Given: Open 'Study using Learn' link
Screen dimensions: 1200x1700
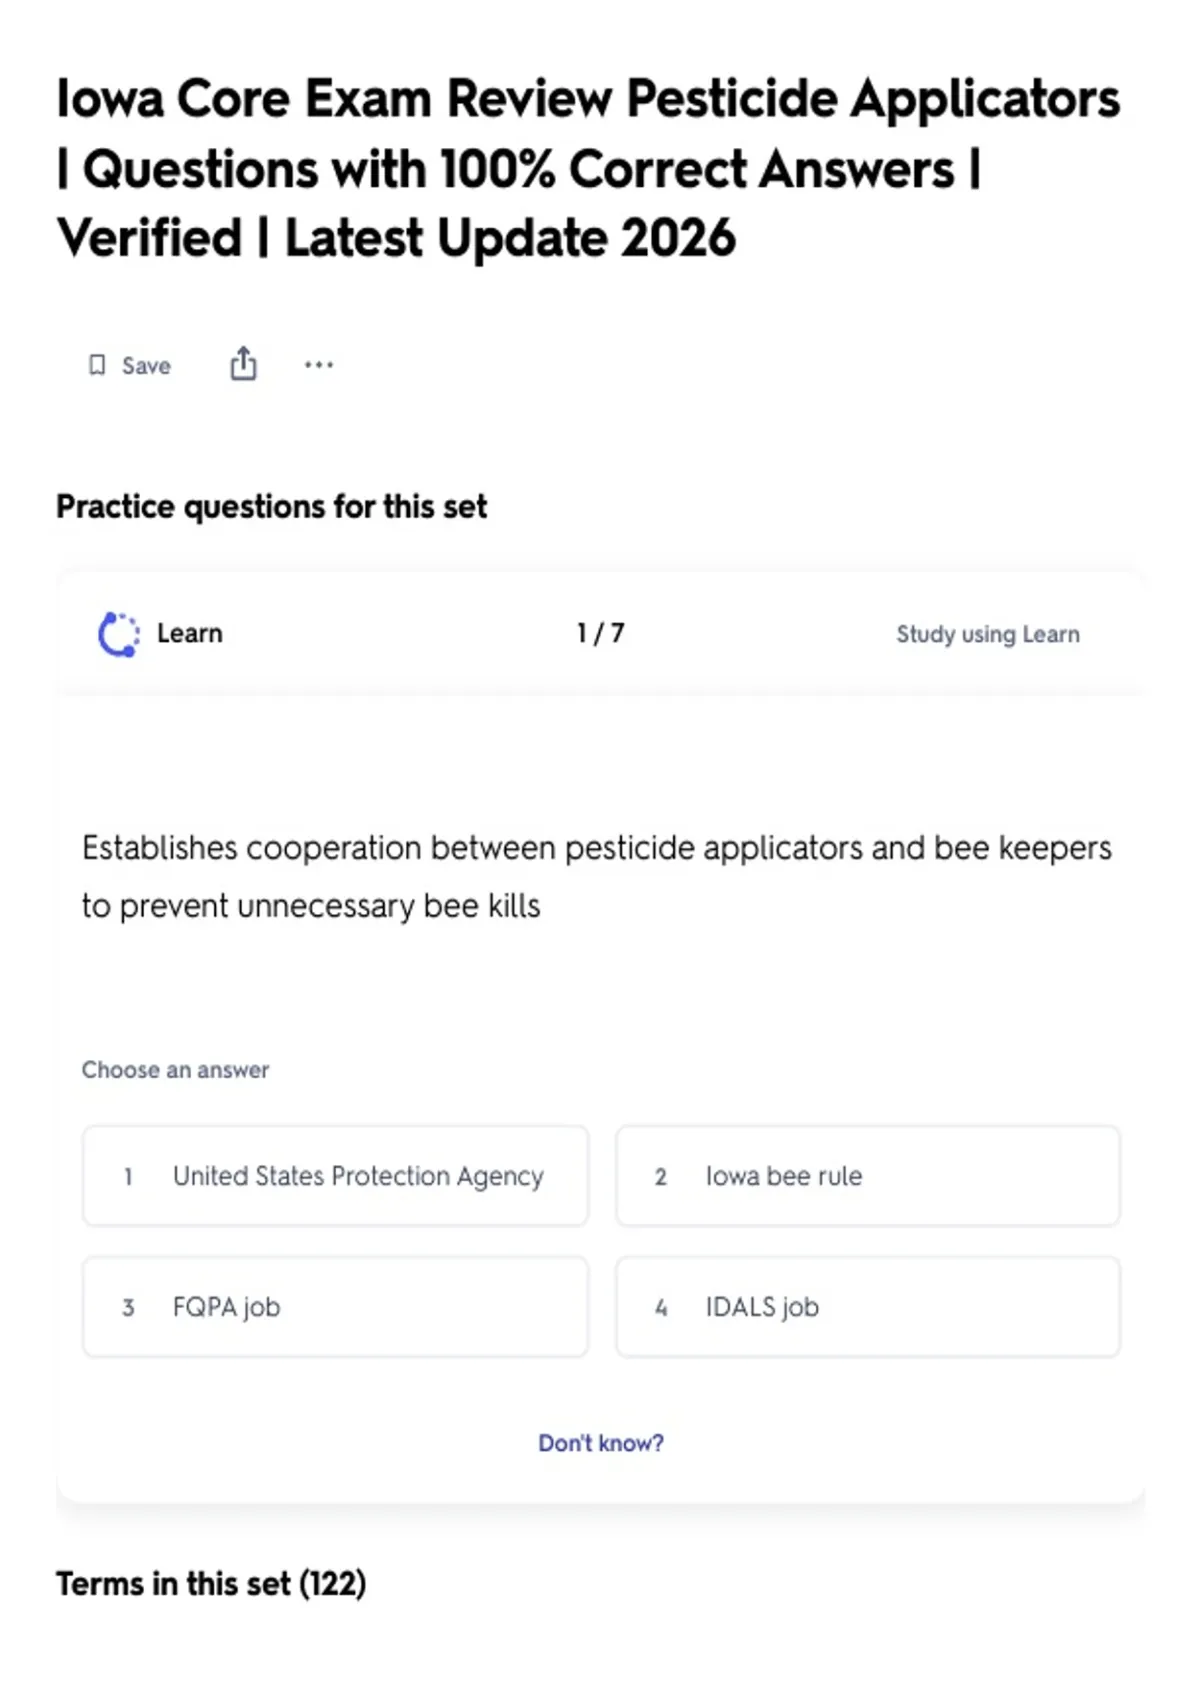Looking at the screenshot, I should tap(988, 634).
